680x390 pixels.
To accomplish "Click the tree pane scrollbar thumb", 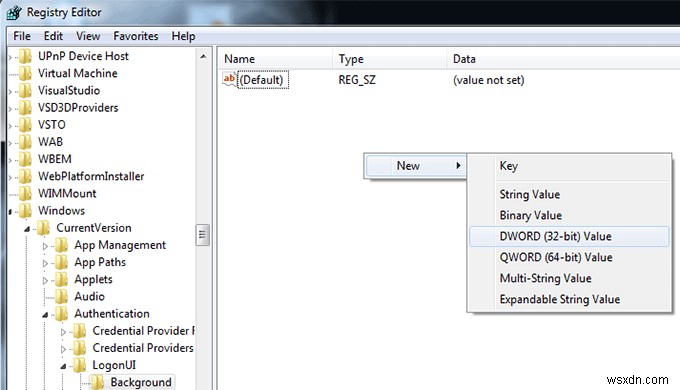I will point(203,235).
